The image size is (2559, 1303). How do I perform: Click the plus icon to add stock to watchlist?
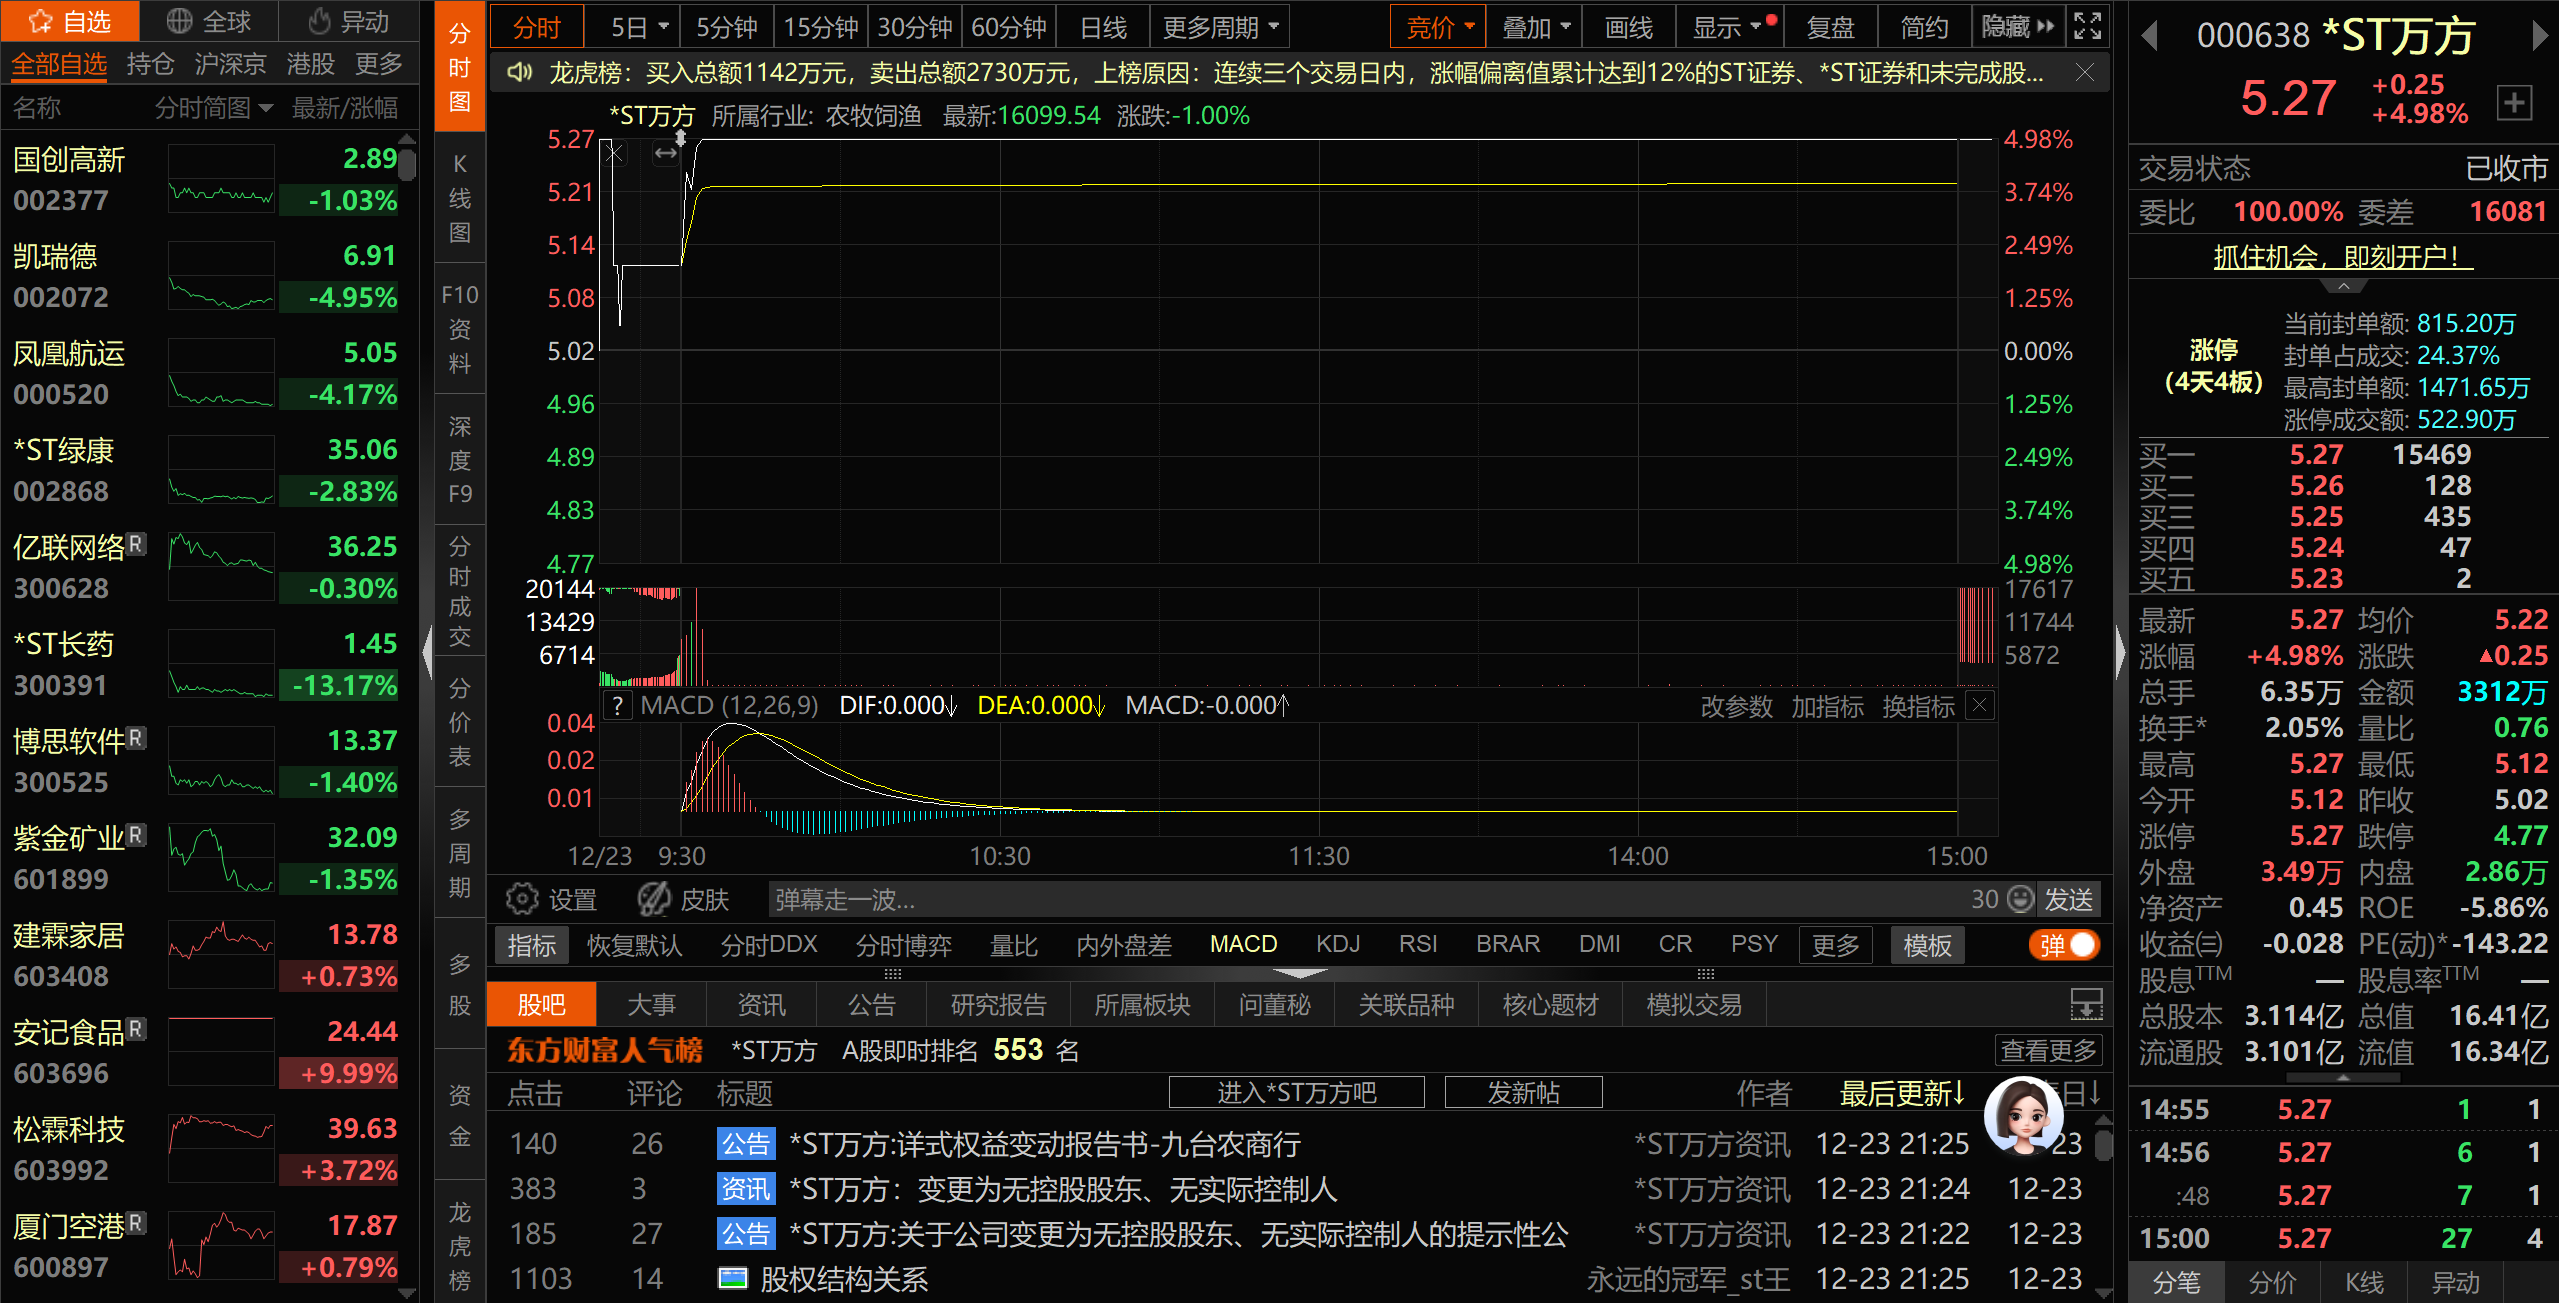(x=2513, y=102)
